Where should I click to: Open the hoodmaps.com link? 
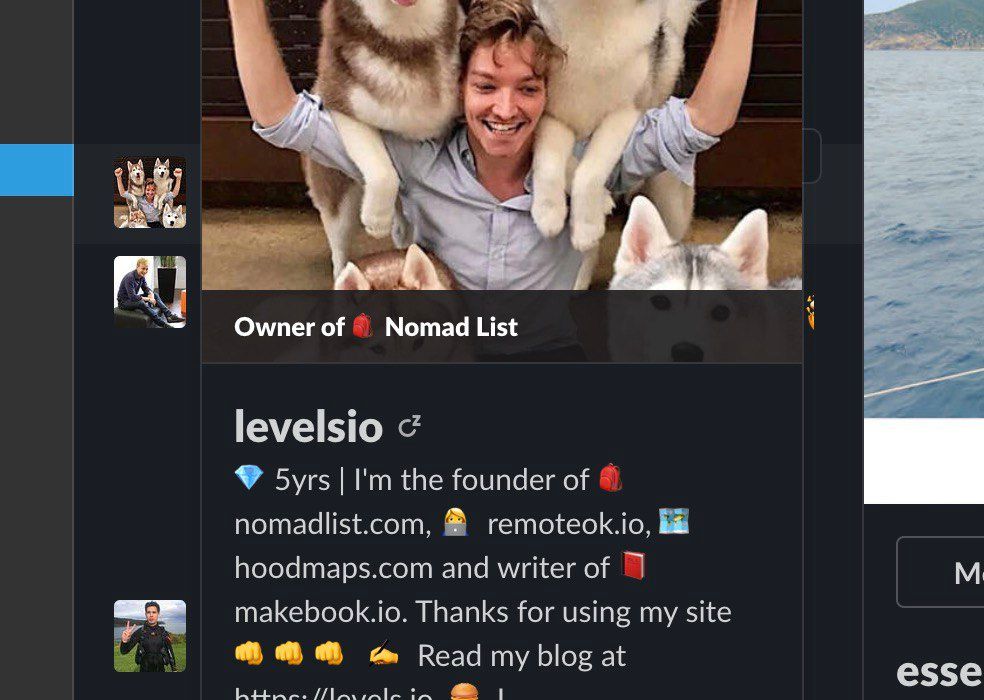click(x=334, y=568)
